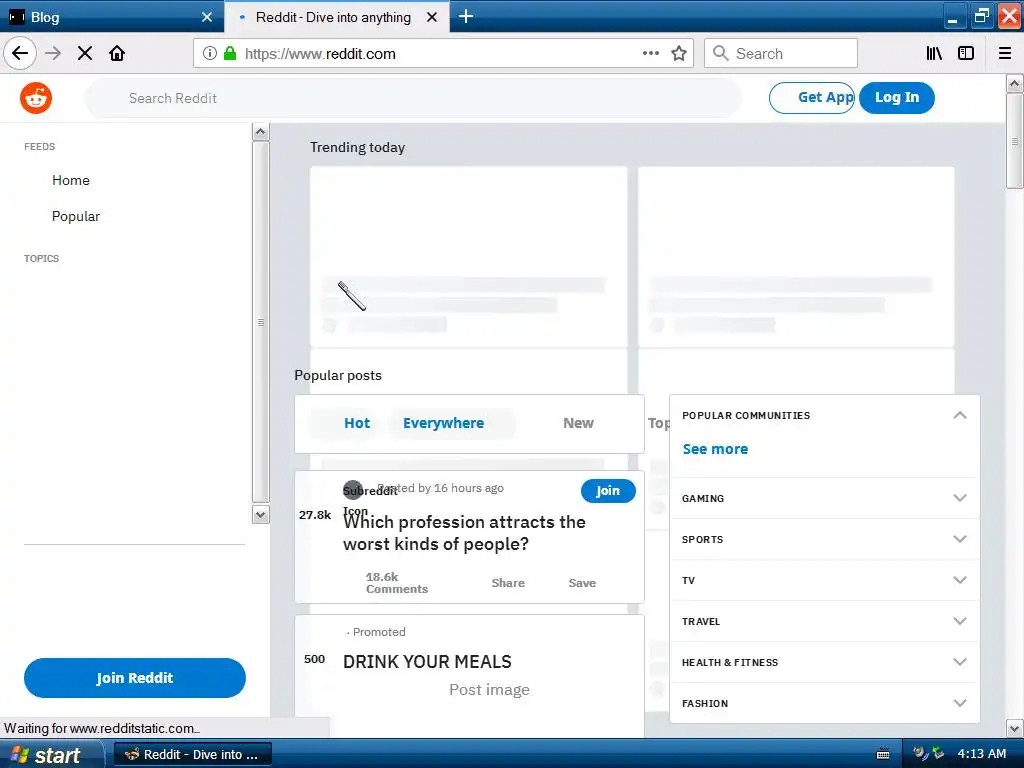1024x768 pixels.
Task: Click the page scrollbar up arrow
Action: click(x=1014, y=83)
